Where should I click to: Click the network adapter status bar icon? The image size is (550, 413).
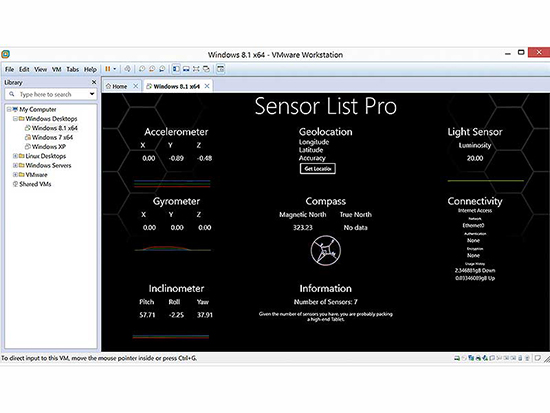471,358
